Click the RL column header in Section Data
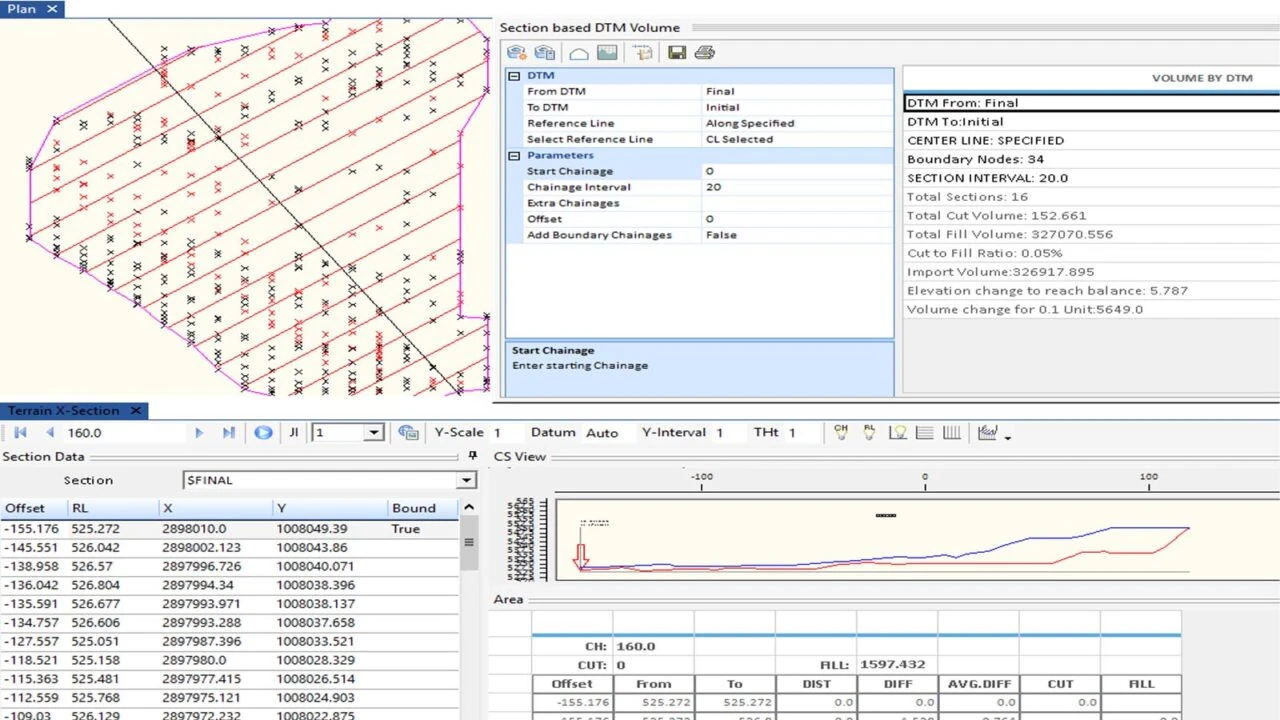 (x=112, y=508)
